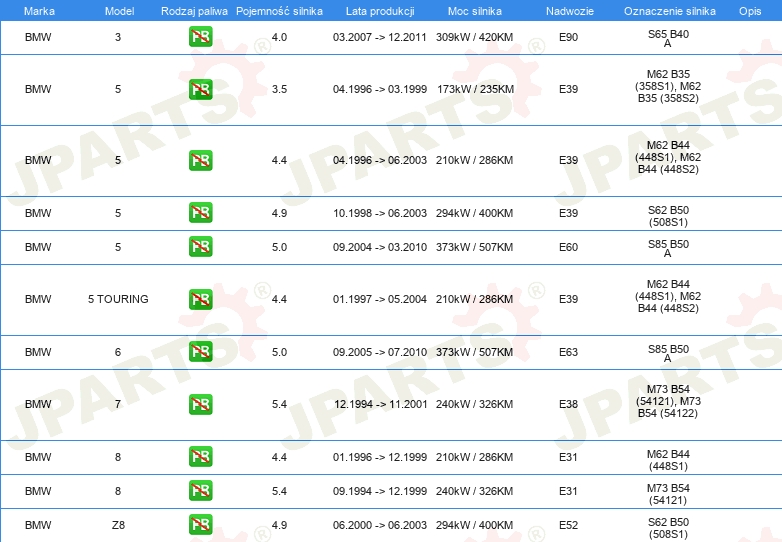Click production dates 03.2007 -> 12.2011
782x542 pixels.
380,37
